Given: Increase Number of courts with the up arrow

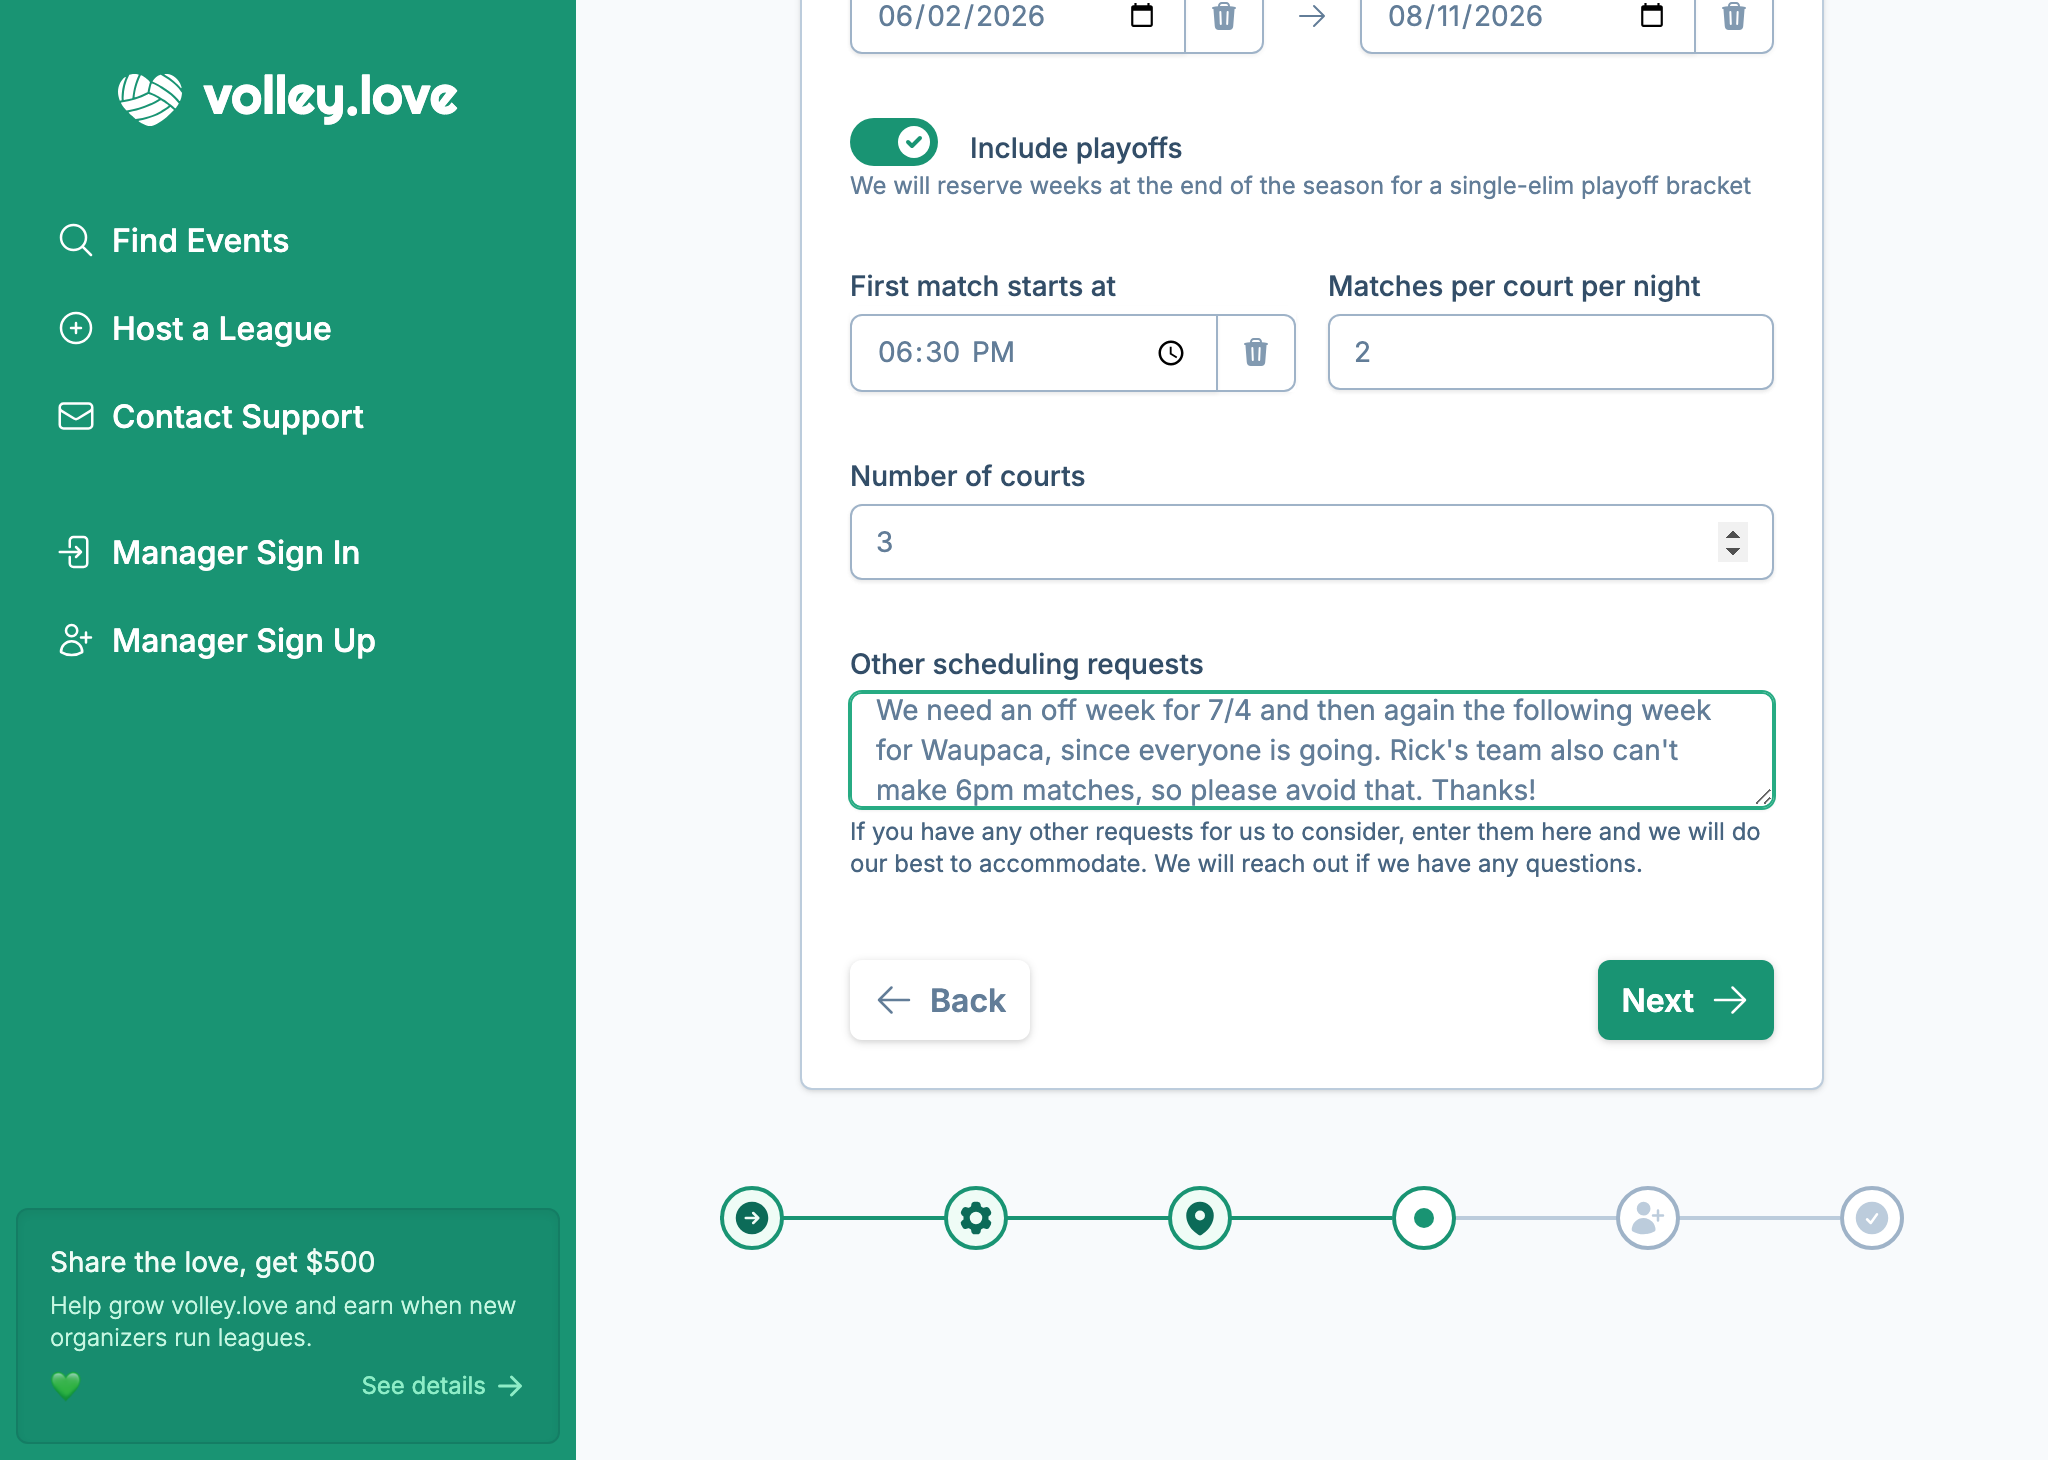Looking at the screenshot, I should coord(1734,532).
